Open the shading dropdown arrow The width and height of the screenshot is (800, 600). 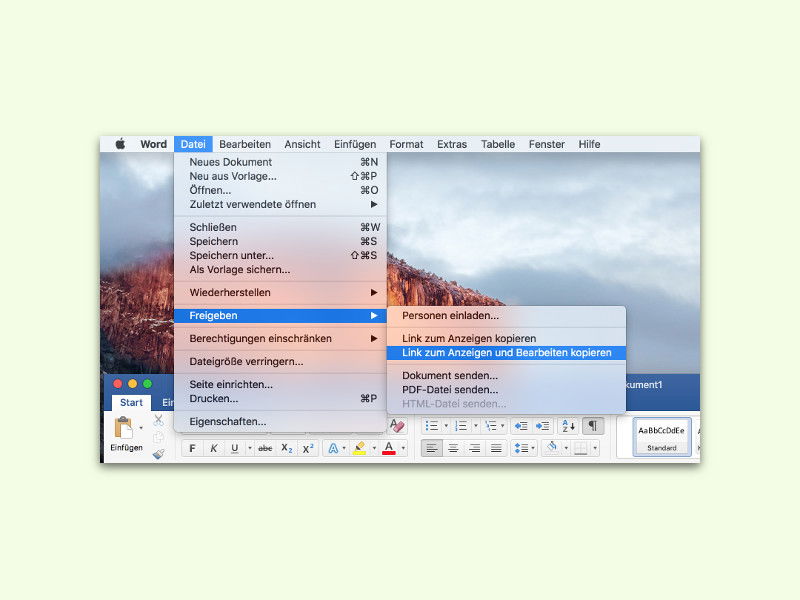pyautogui.click(x=566, y=448)
